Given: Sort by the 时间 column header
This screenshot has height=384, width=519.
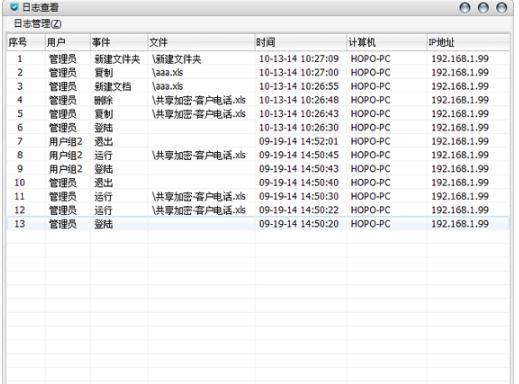Looking at the screenshot, I should (301, 42).
